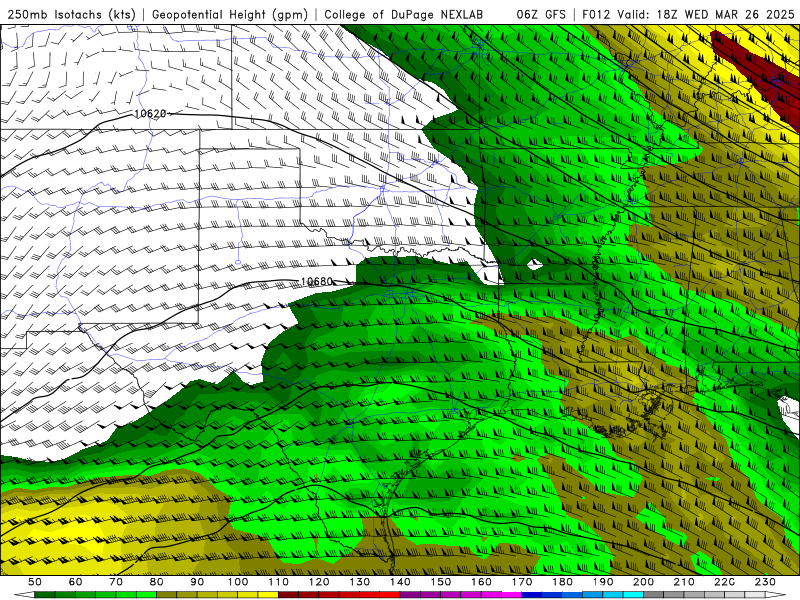
Task: Click the dark blue colorbar swatch
Action: pyautogui.click(x=532, y=595)
